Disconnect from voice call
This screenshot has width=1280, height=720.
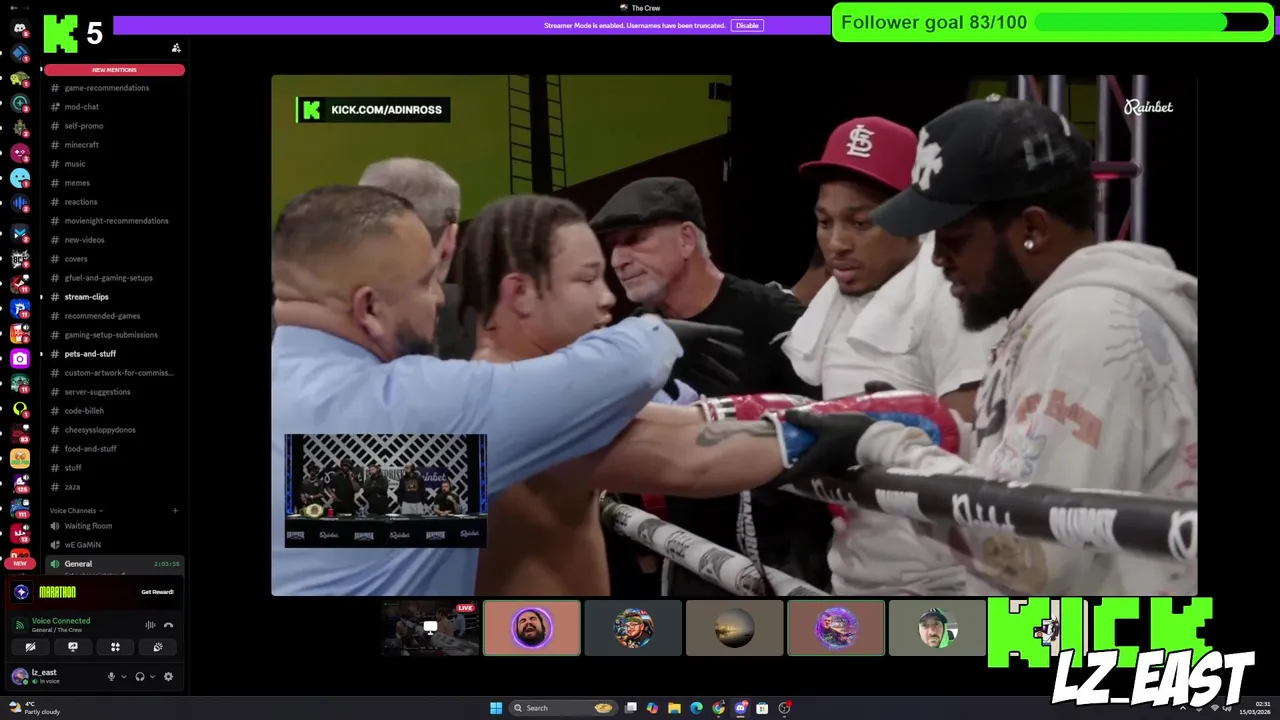tap(168, 625)
